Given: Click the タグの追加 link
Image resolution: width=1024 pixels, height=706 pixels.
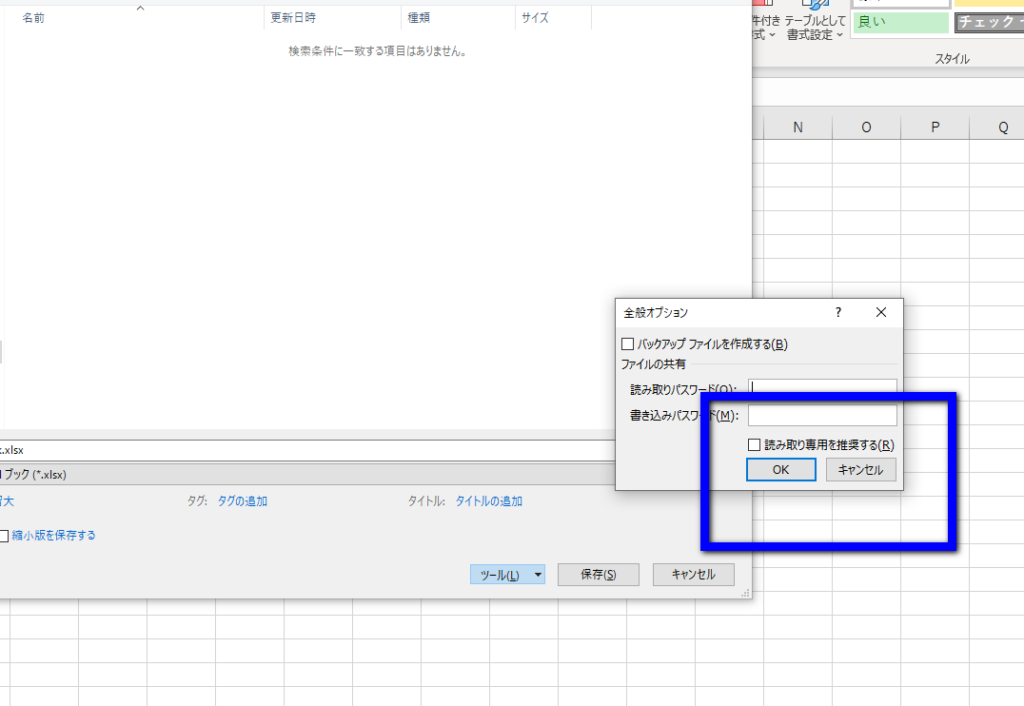Looking at the screenshot, I should point(242,502).
